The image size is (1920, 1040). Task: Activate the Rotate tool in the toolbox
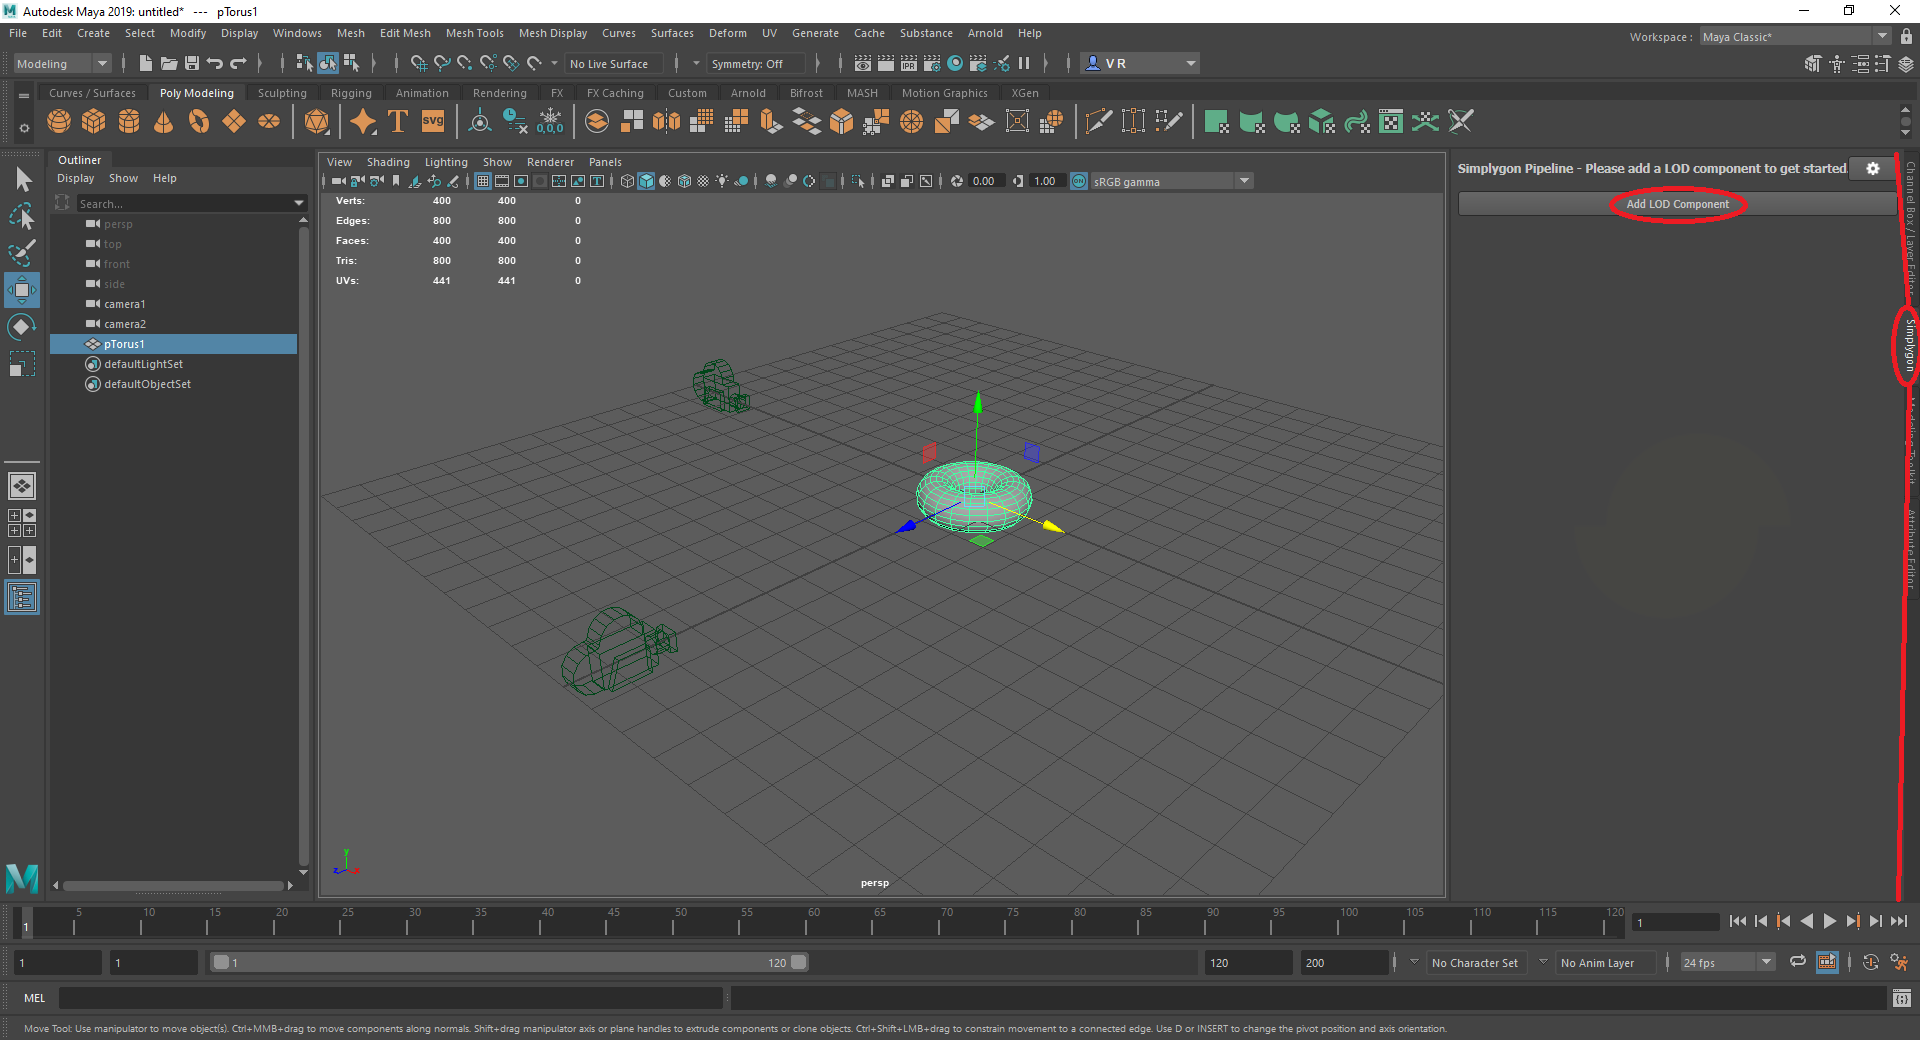click(21, 327)
